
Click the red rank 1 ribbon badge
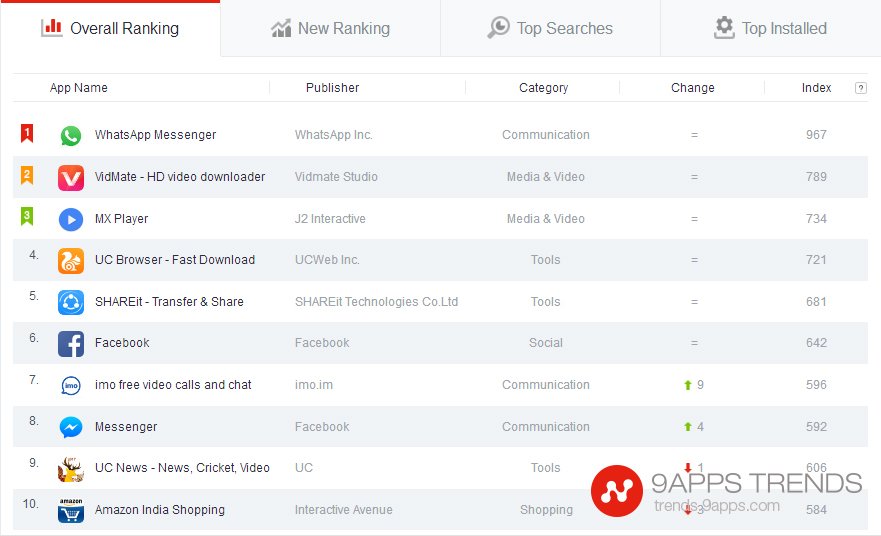tap(27, 133)
